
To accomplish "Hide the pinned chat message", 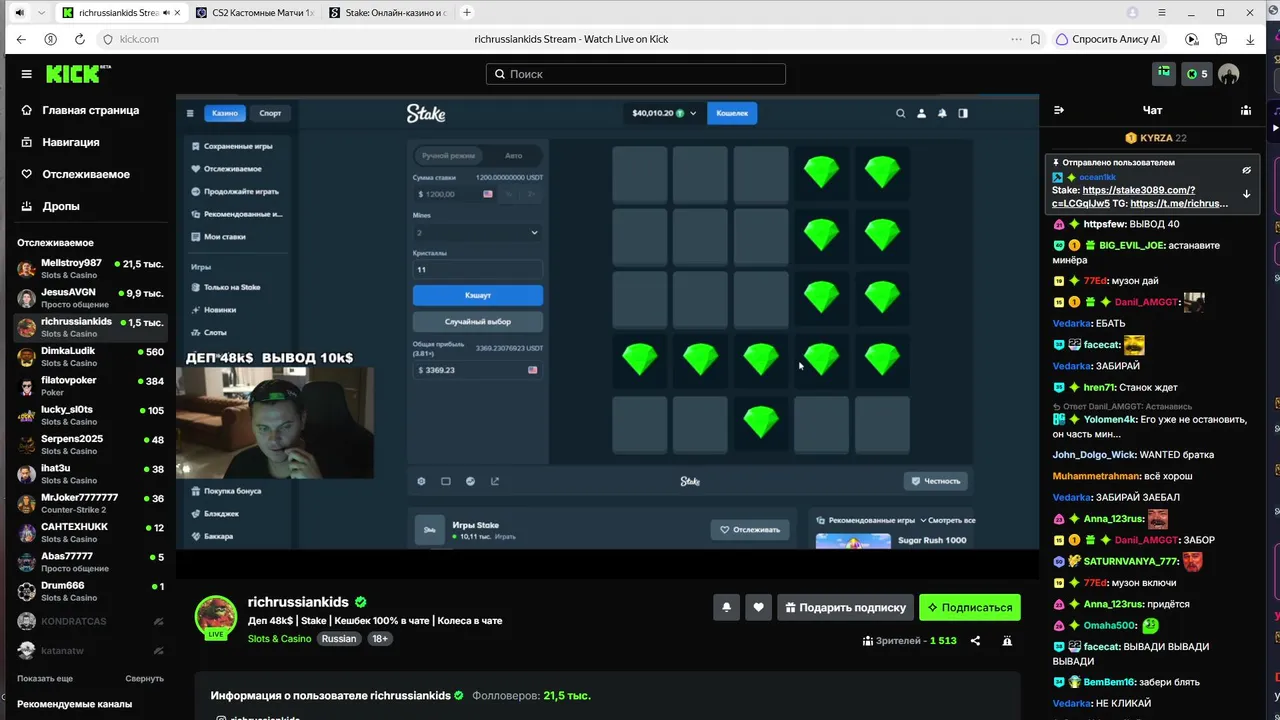I will (x=1246, y=170).
